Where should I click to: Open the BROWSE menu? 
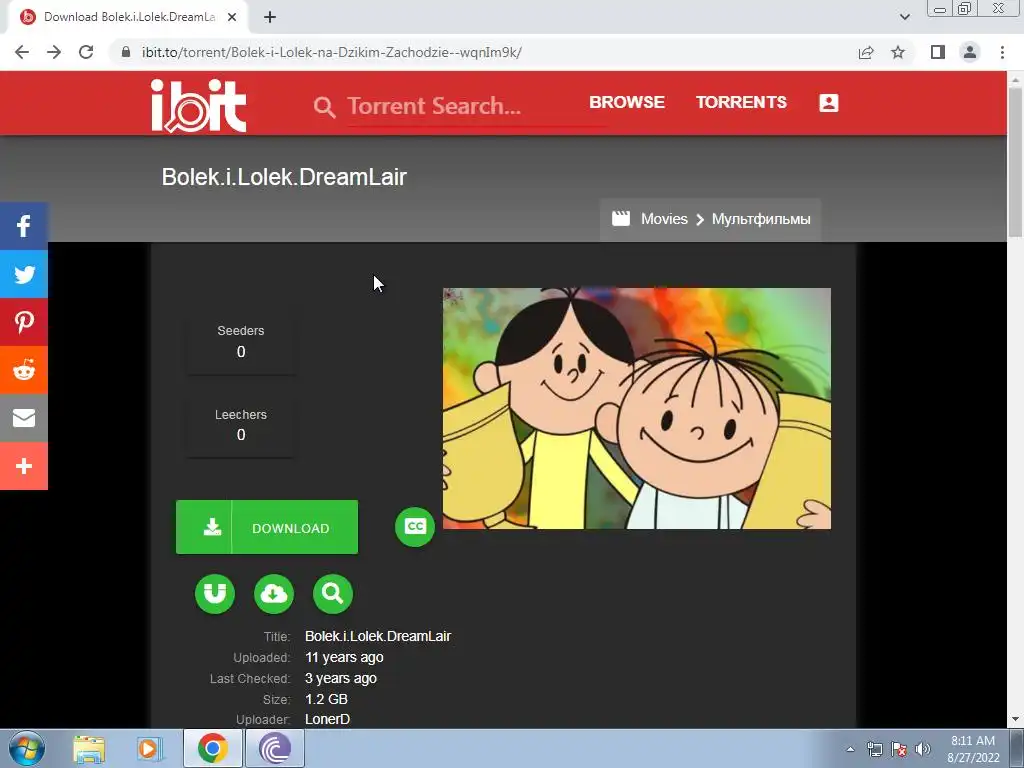click(x=626, y=103)
